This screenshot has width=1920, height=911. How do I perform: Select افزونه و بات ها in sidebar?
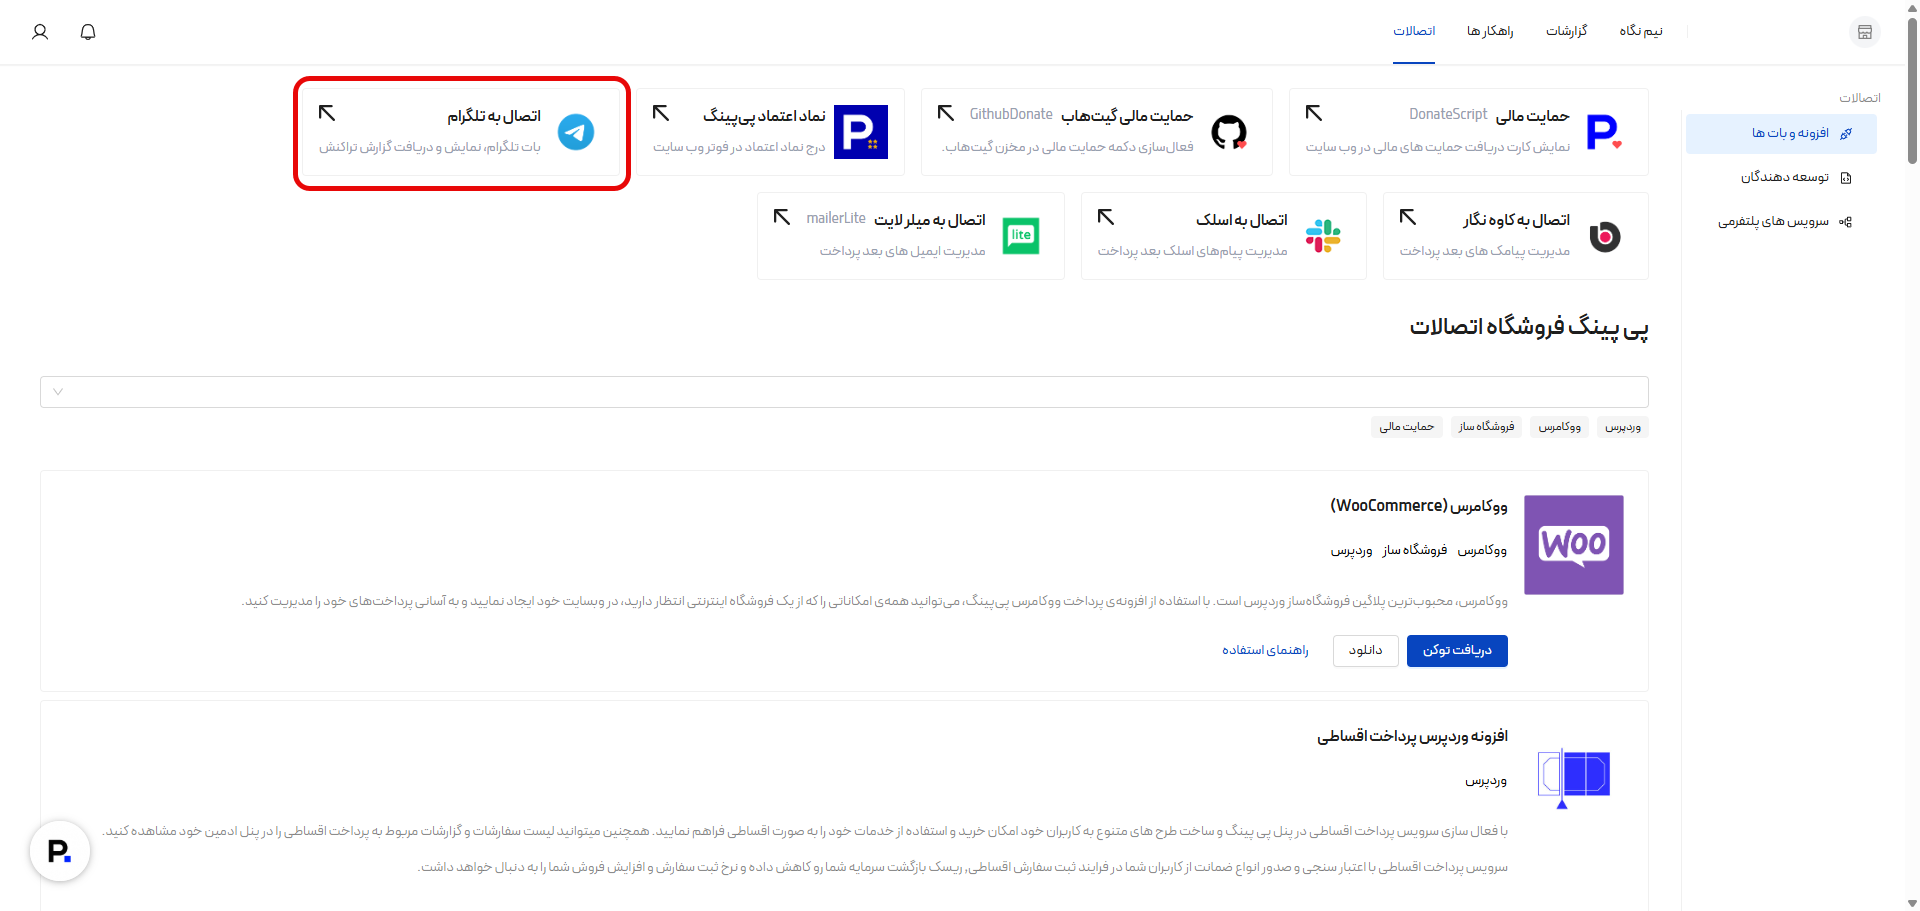[x=1781, y=134]
